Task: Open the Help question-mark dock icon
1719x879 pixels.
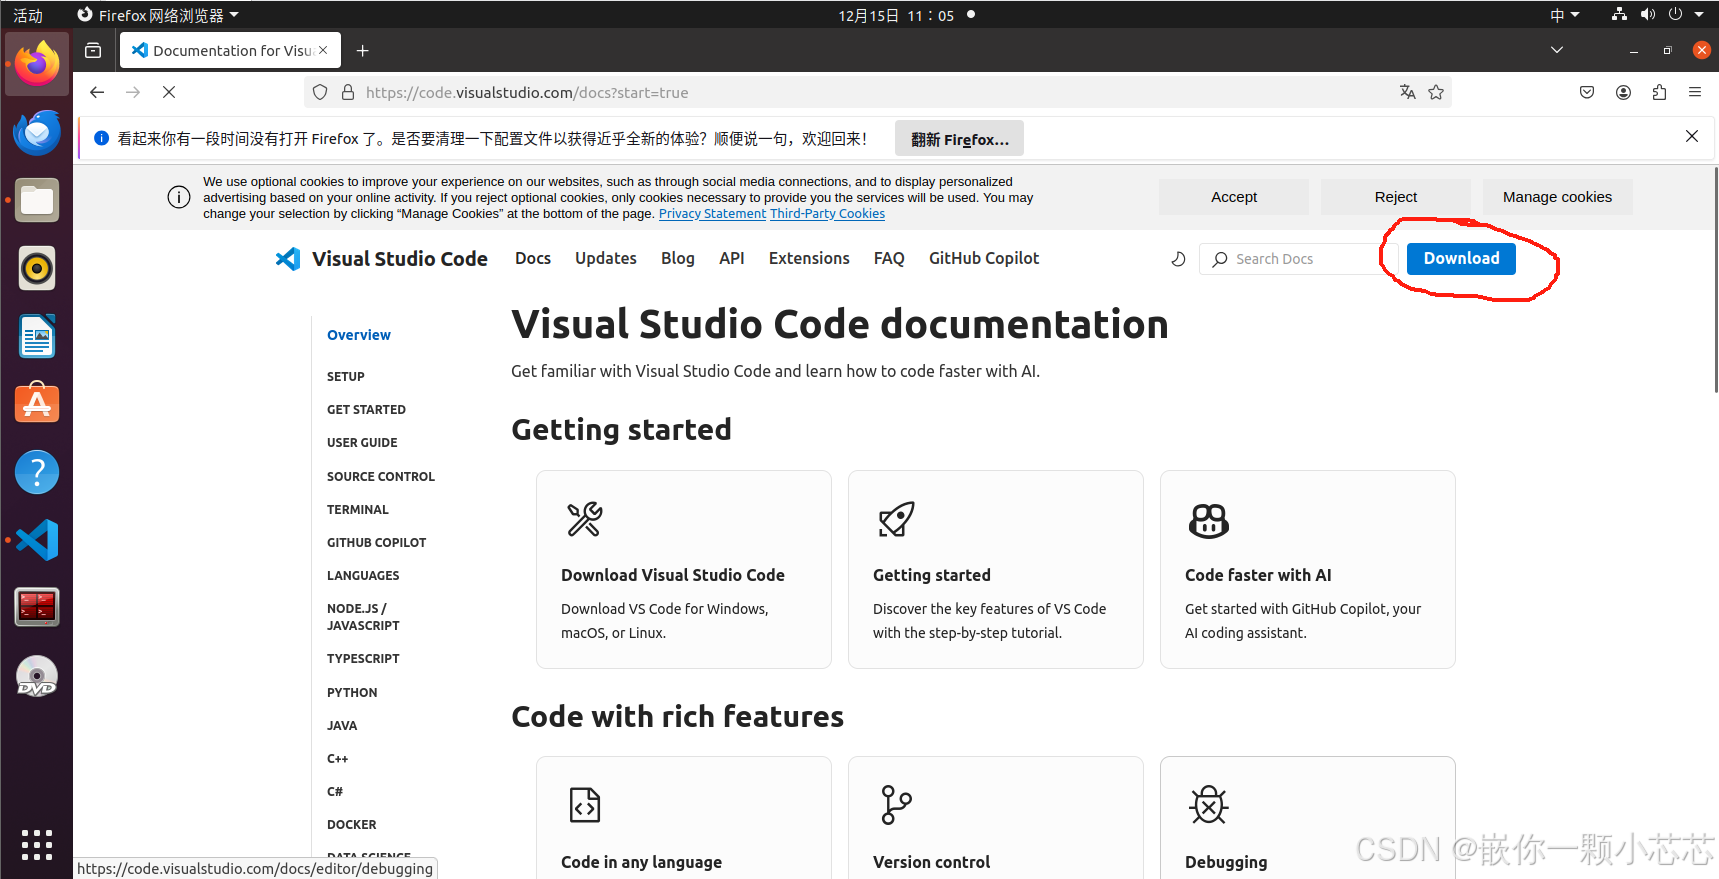Action: pos(37,472)
